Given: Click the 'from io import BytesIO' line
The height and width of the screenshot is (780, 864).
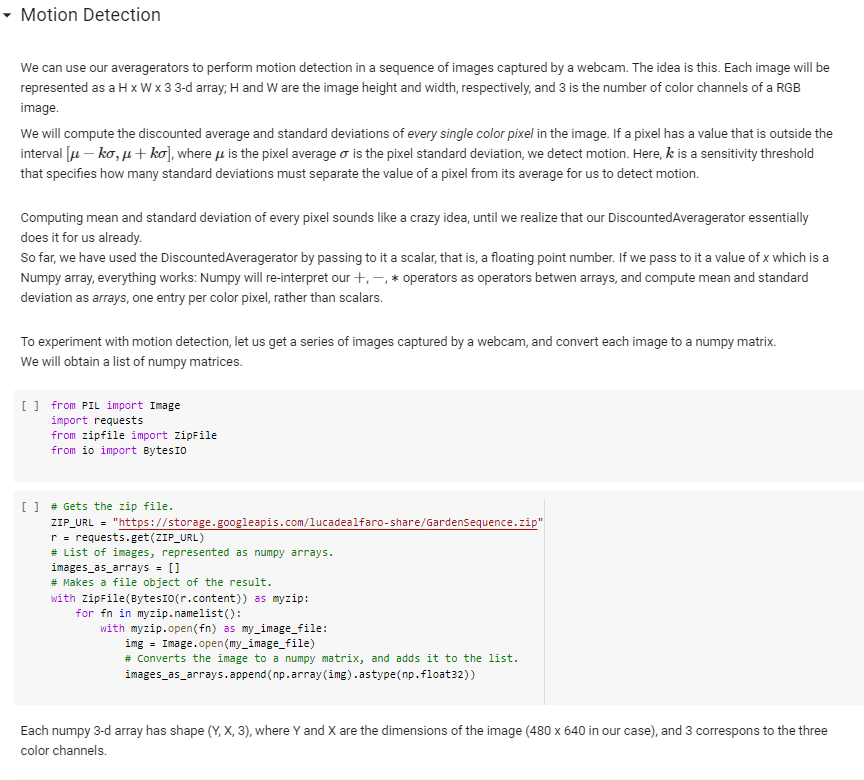Looking at the screenshot, I should [118, 450].
